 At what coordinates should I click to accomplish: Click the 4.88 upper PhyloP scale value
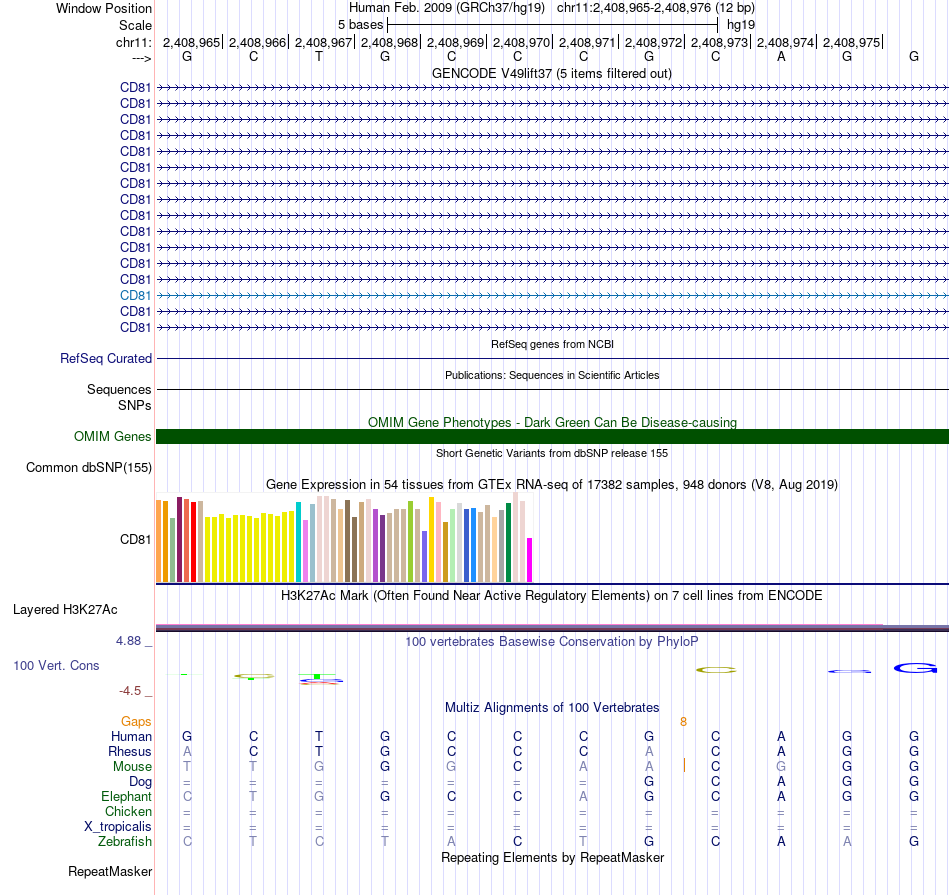[x=128, y=641]
